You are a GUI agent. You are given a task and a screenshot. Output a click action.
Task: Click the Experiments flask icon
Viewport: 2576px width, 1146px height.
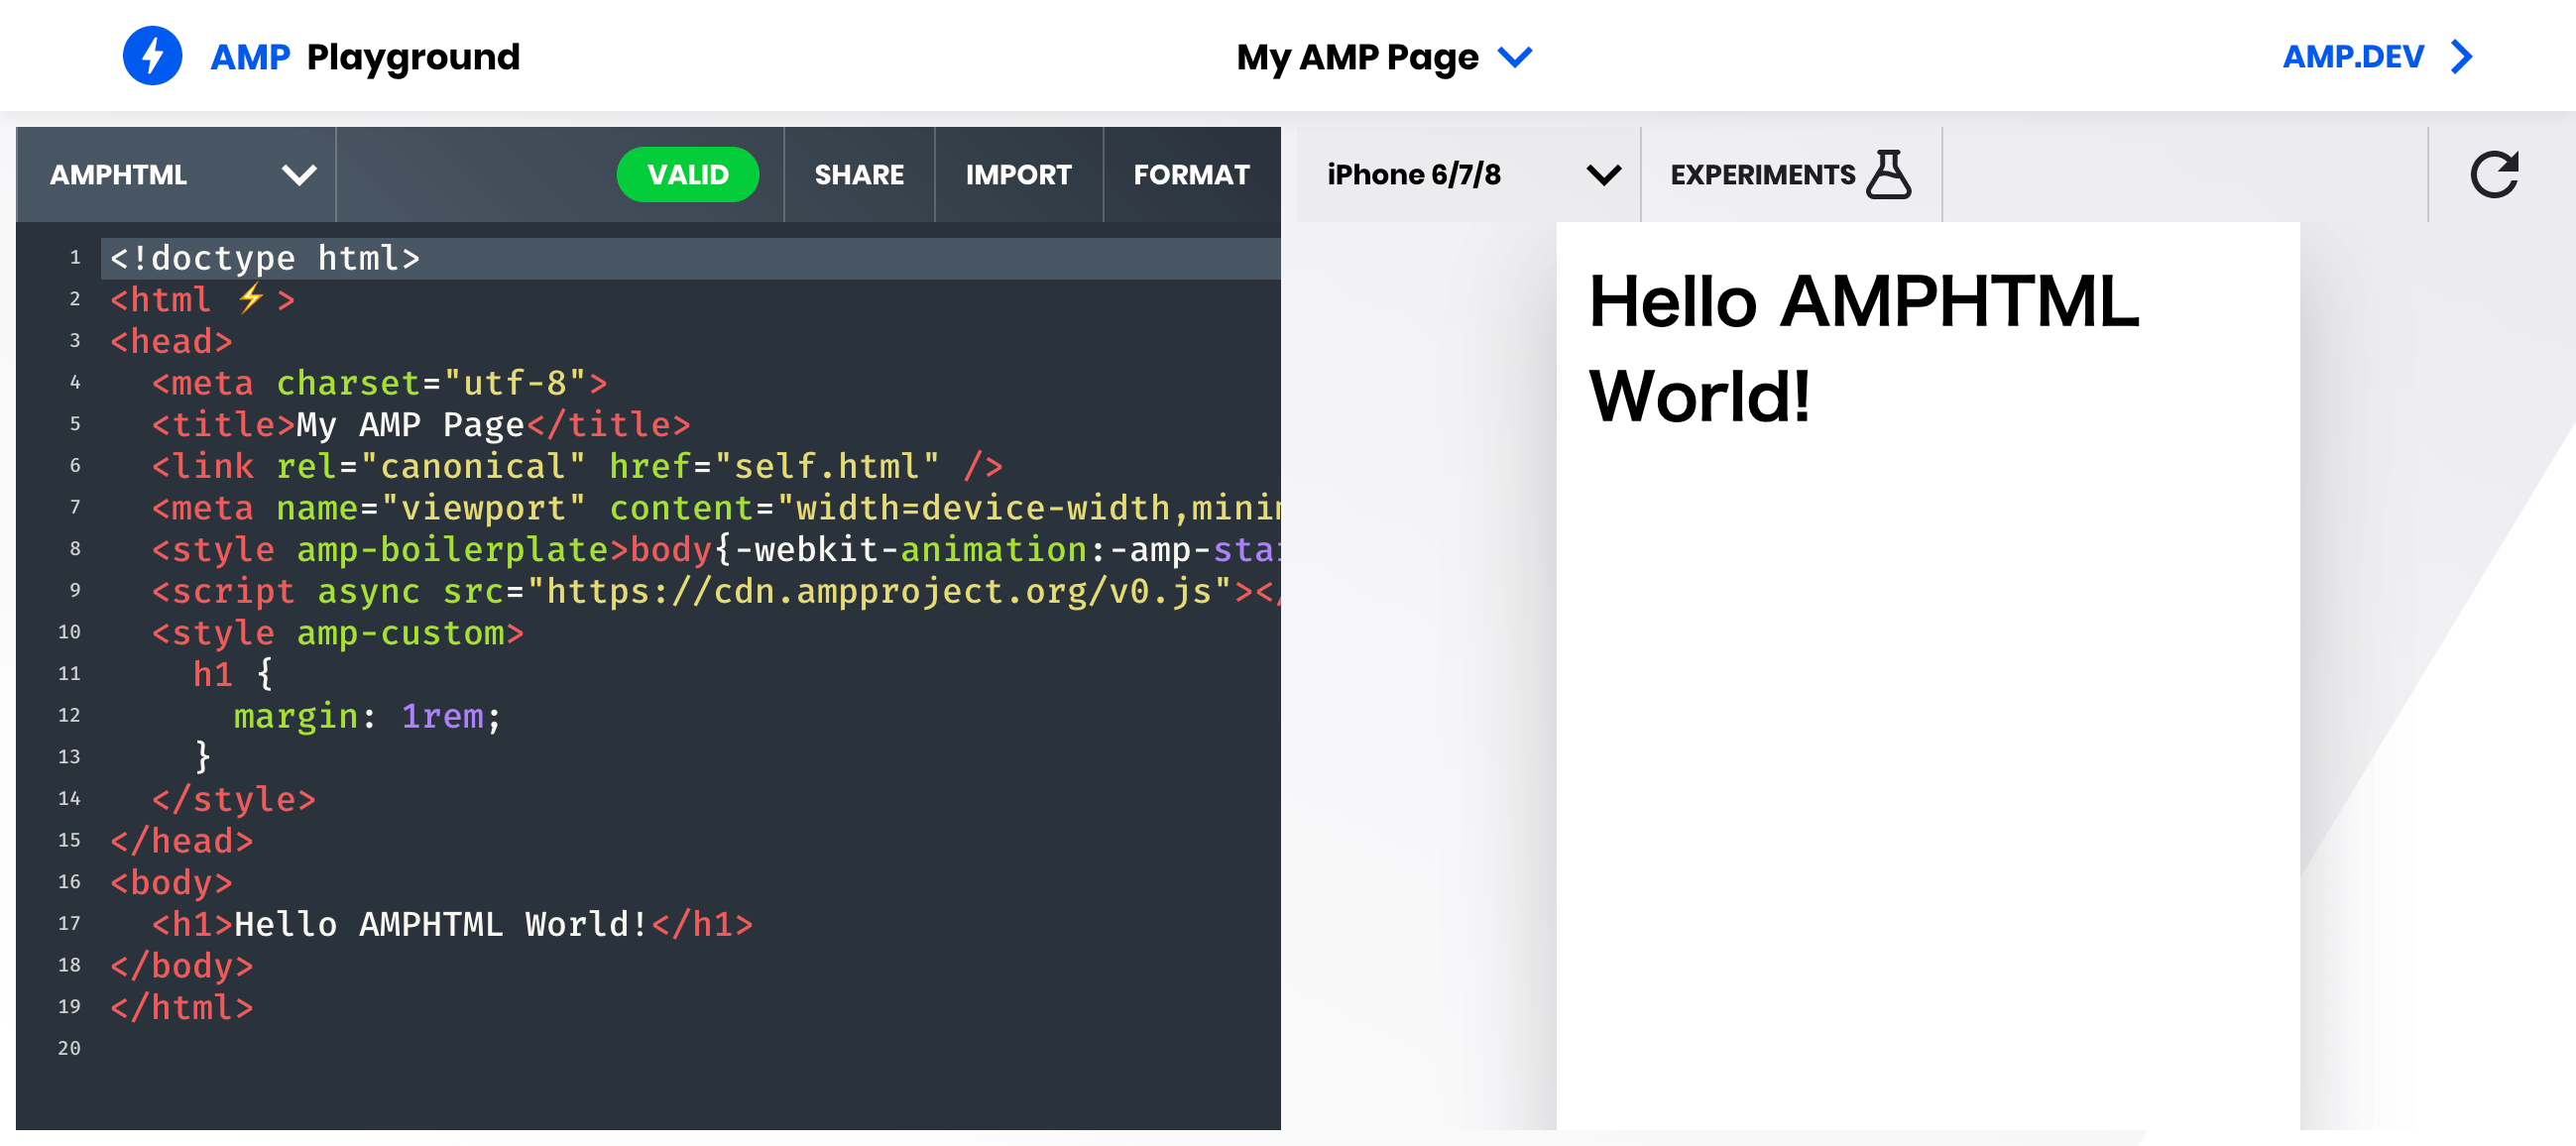(1888, 175)
